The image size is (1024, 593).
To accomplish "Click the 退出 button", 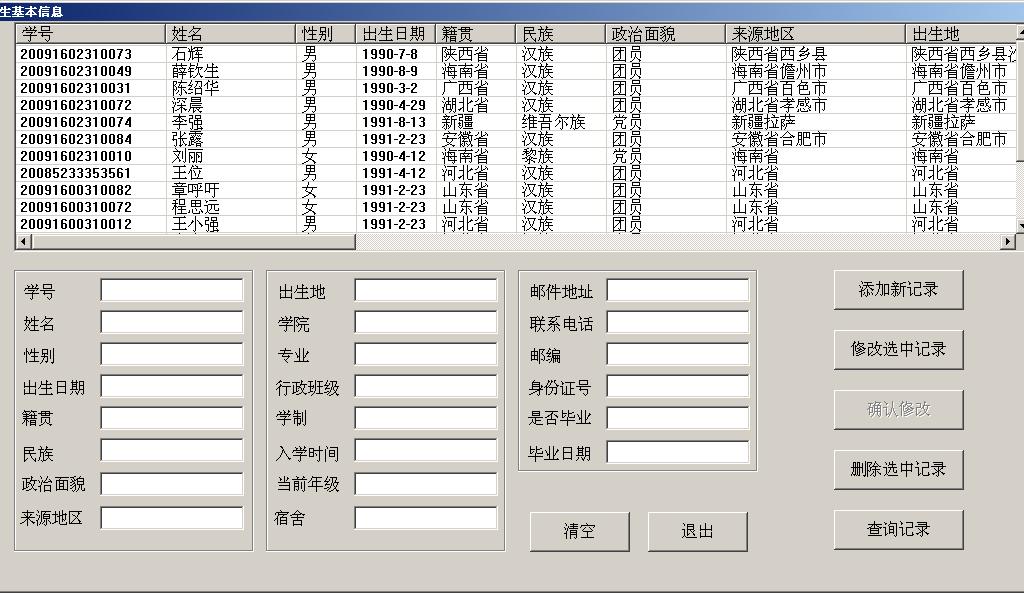I will [x=697, y=532].
